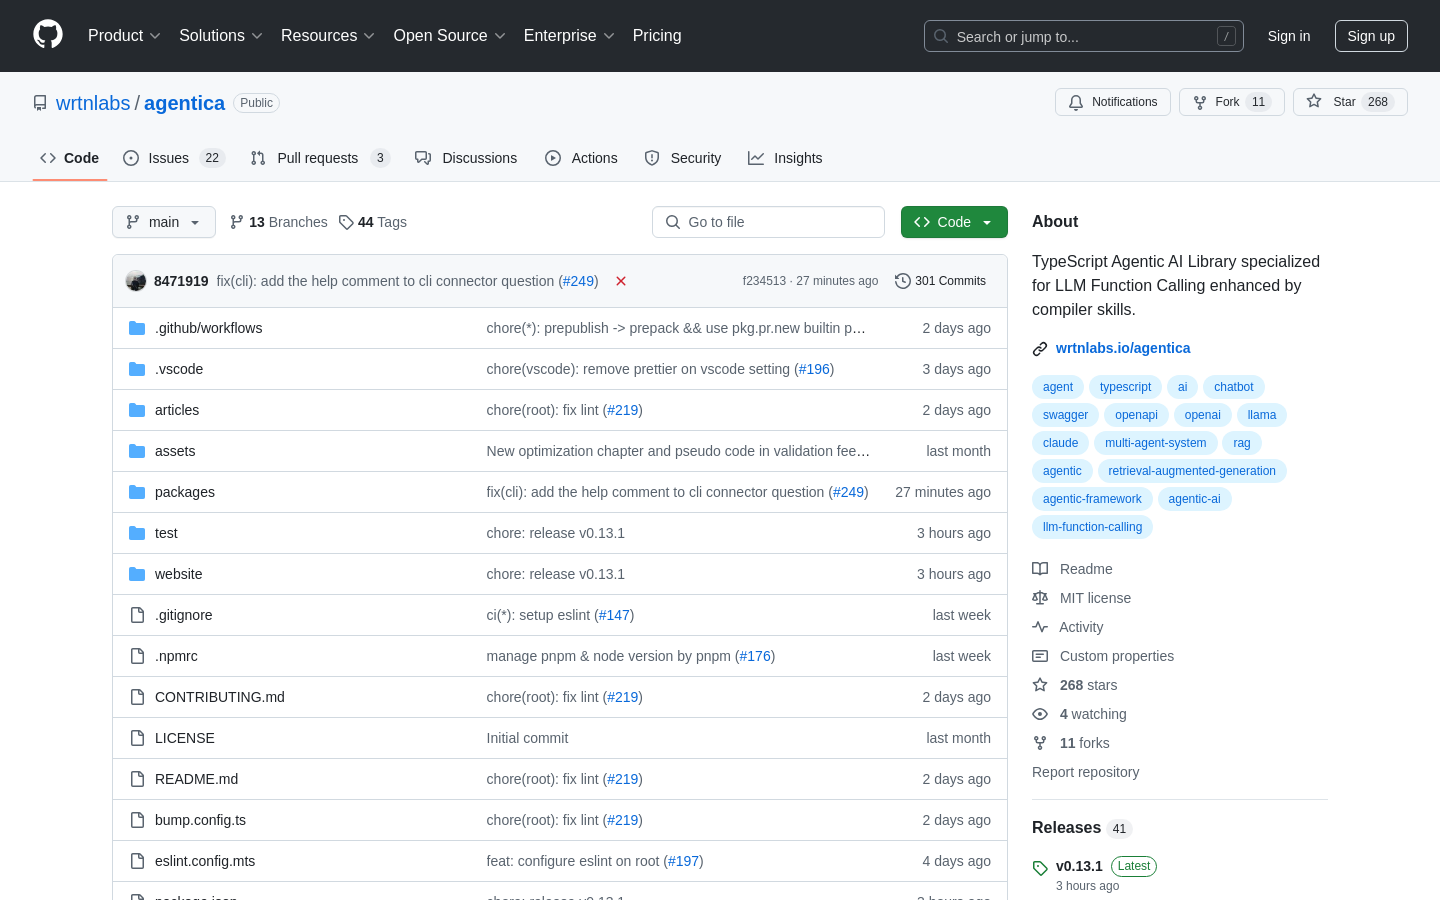Open the bump.config.ts file
Screen dimensions: 1440x900
coord(200,820)
